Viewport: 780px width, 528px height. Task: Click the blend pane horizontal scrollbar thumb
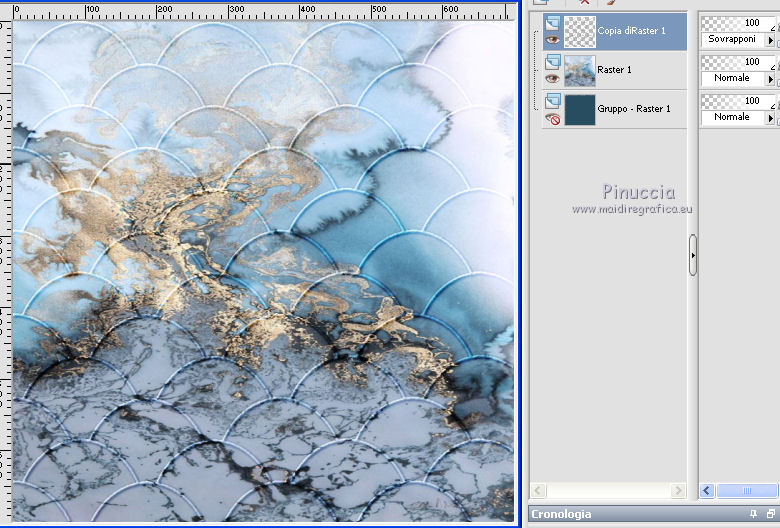click(747, 491)
